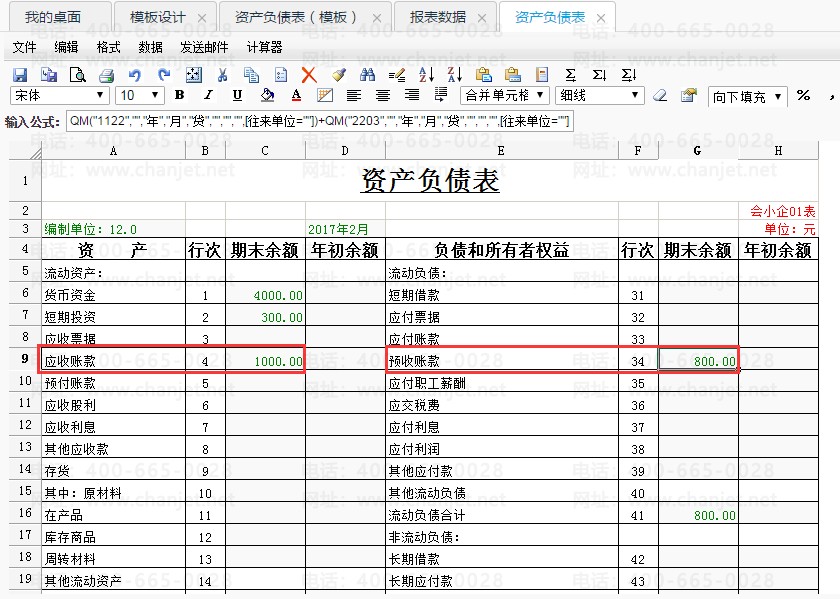Open the 数据 menu
Viewport: 840px width, 599px height.
pos(150,47)
